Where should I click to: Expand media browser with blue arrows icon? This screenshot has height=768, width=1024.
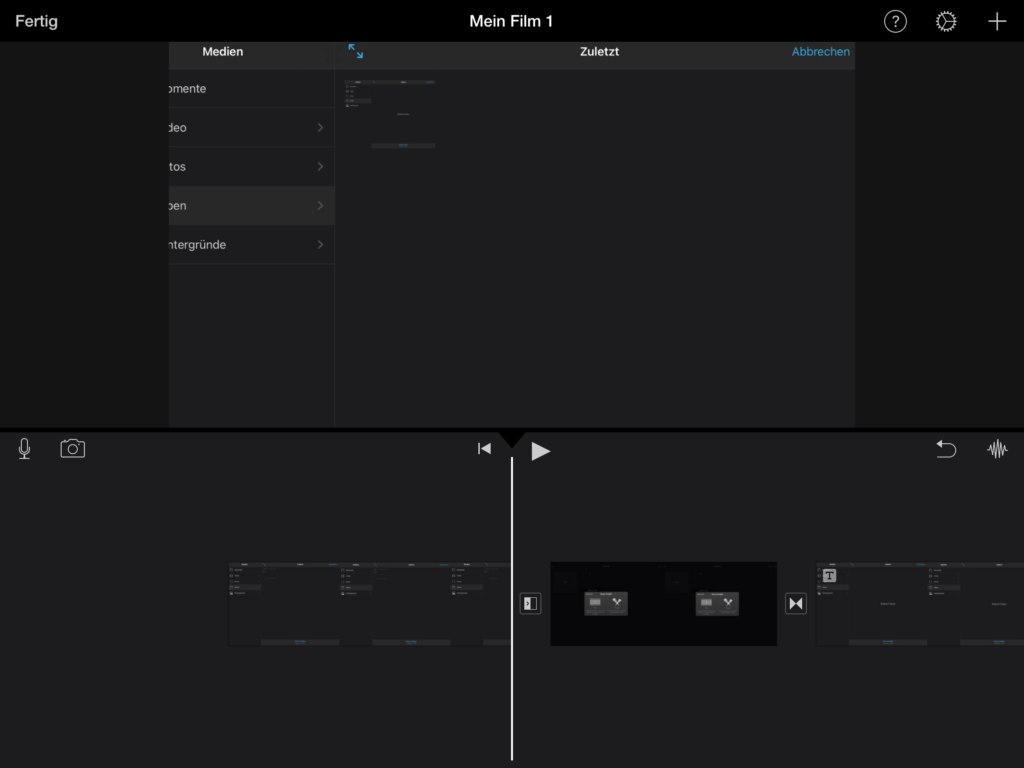point(356,51)
